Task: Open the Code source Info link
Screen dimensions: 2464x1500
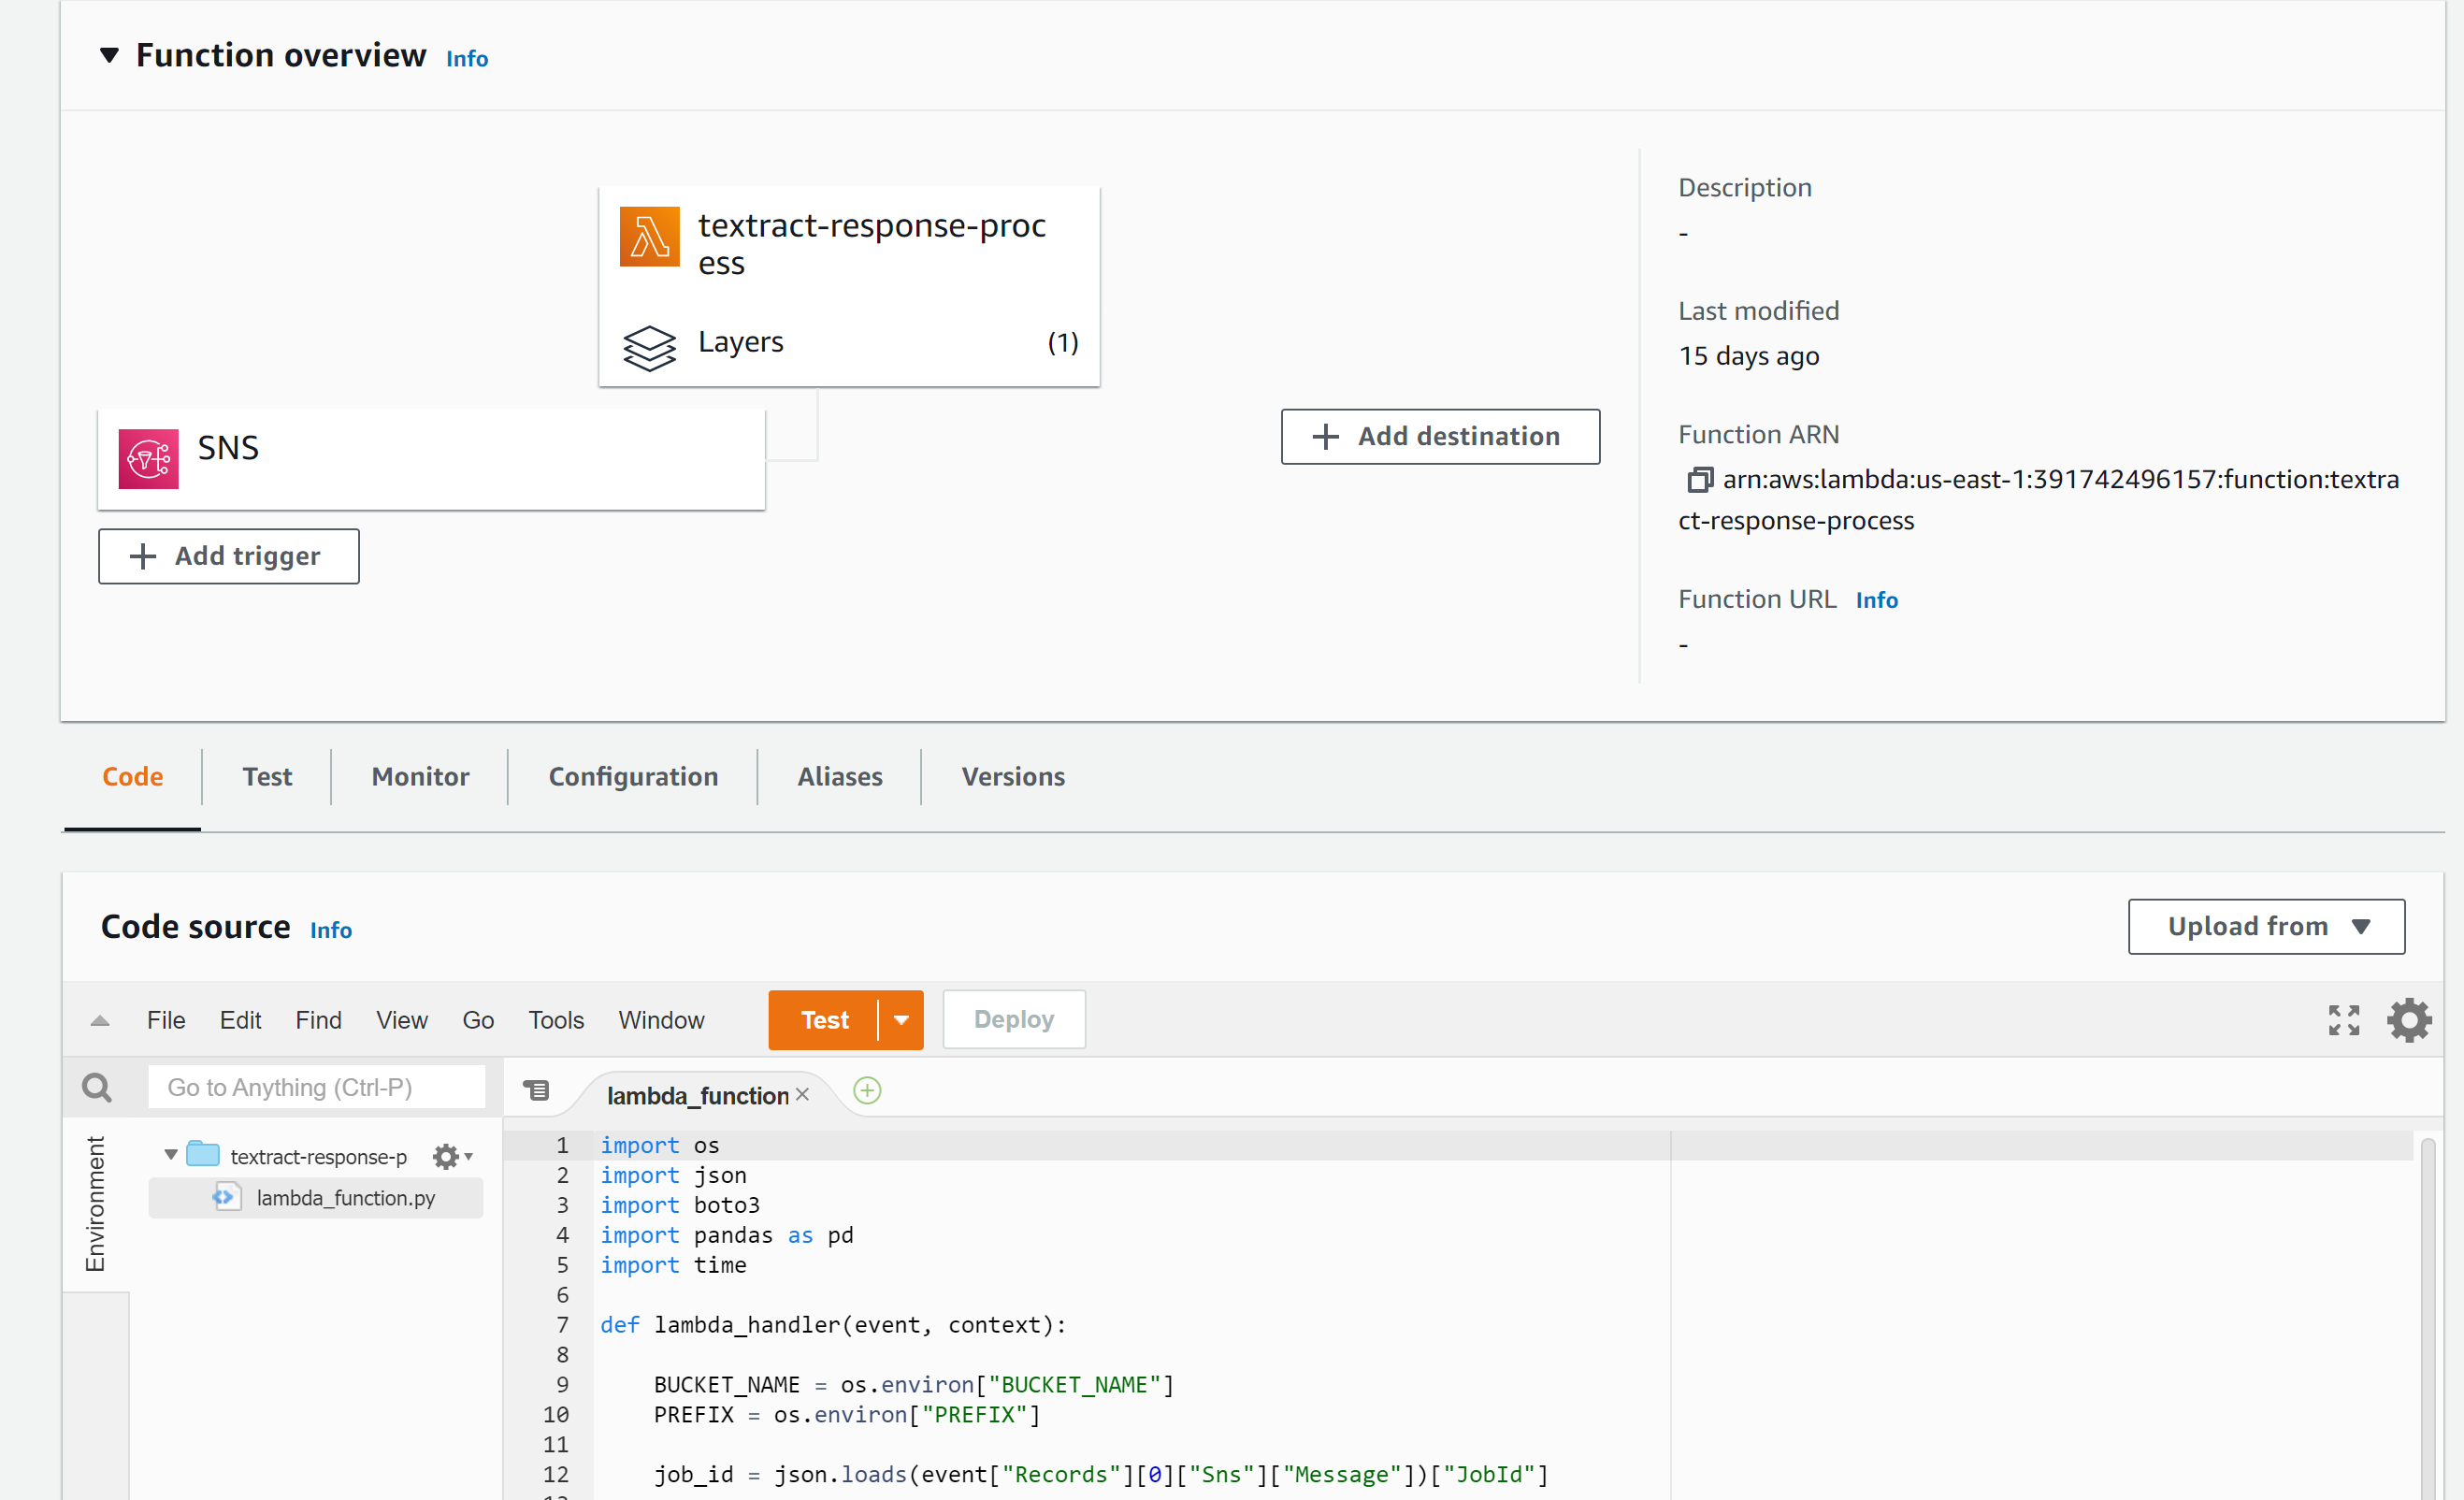Action: pyautogui.click(x=331, y=929)
